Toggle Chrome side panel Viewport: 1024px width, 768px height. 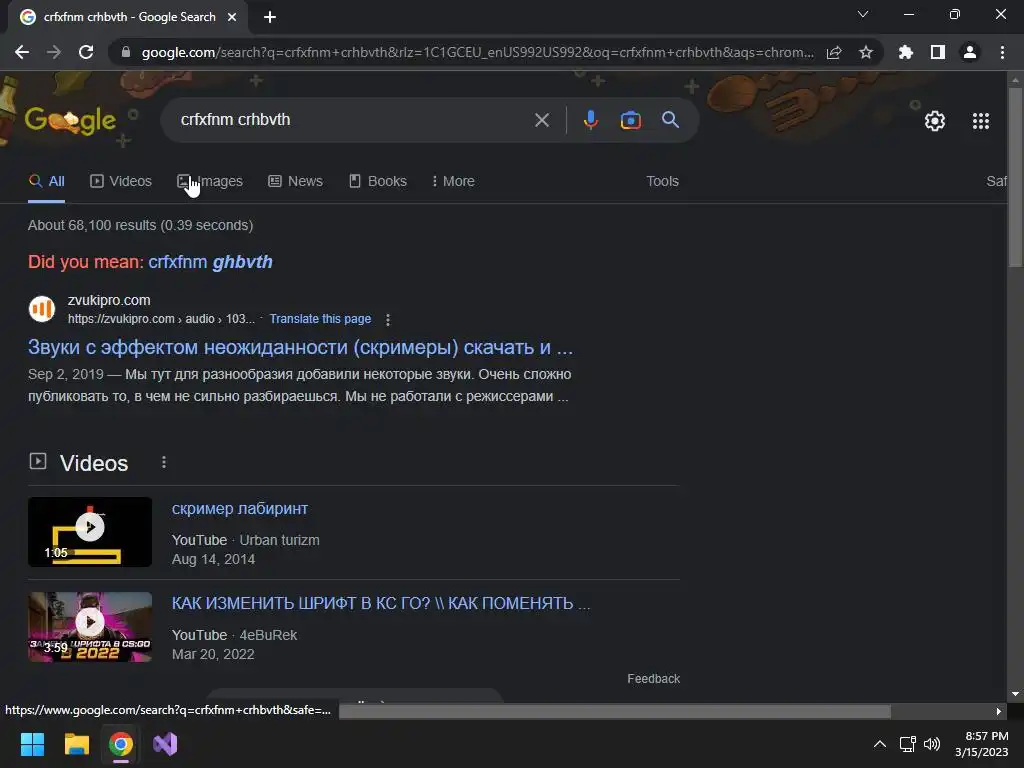coord(938,52)
